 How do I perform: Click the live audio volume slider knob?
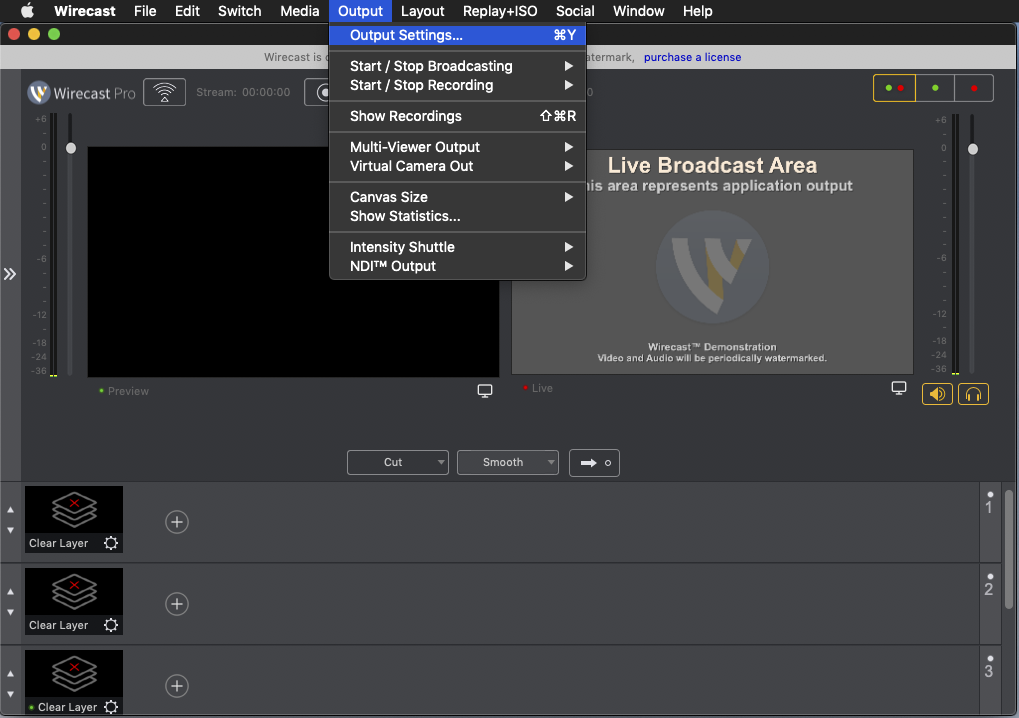[973, 149]
